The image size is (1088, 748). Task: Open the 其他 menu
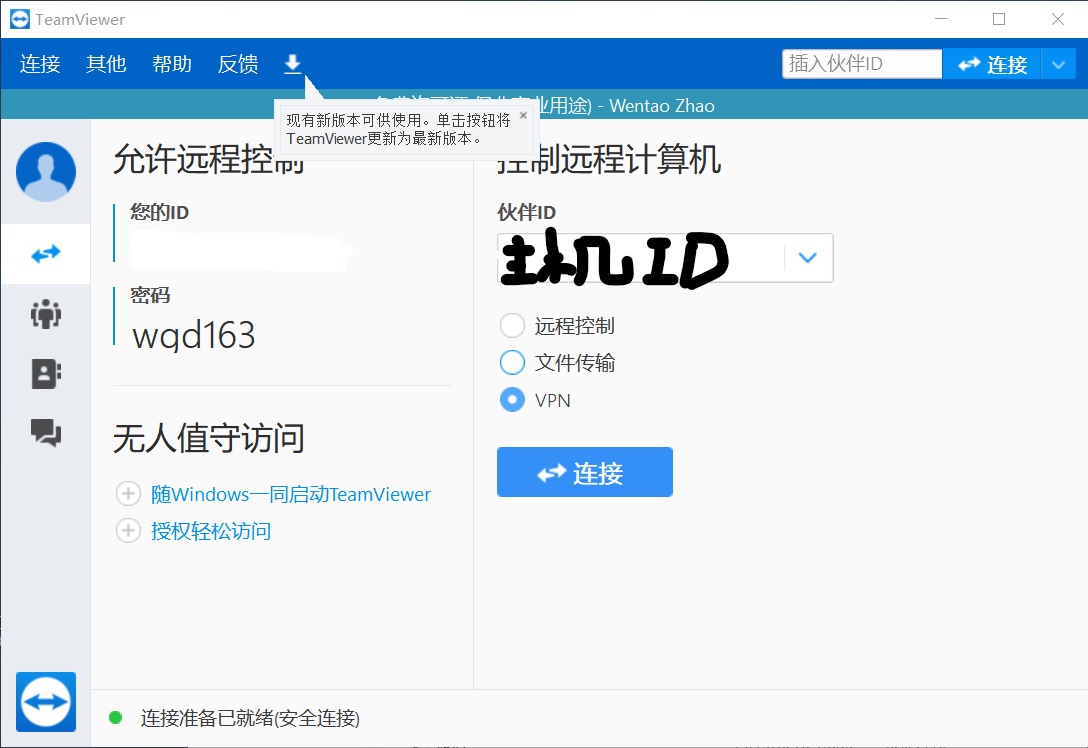(x=106, y=64)
